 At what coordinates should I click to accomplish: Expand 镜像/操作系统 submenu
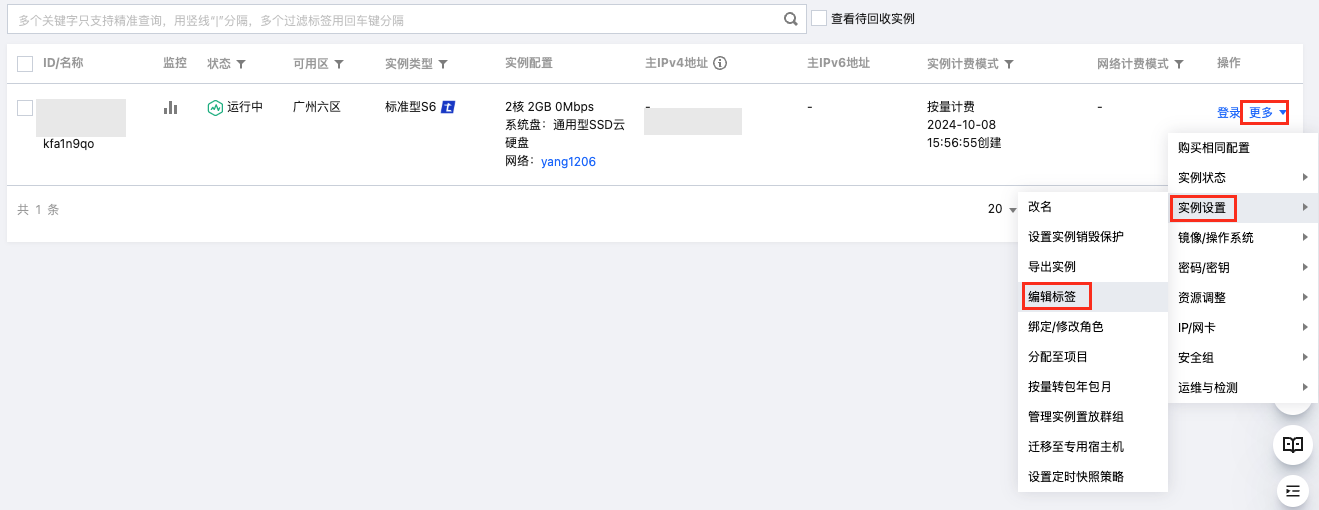pos(1243,237)
